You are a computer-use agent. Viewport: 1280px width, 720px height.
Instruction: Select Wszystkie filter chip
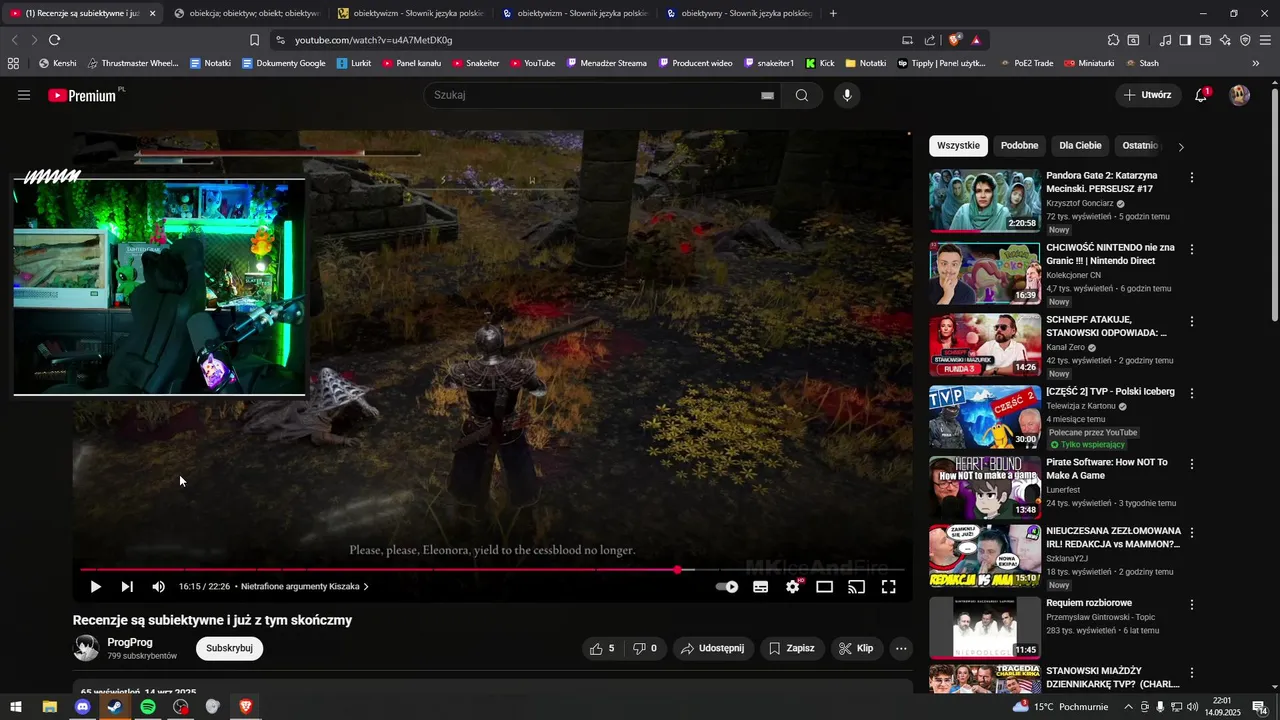click(x=958, y=146)
